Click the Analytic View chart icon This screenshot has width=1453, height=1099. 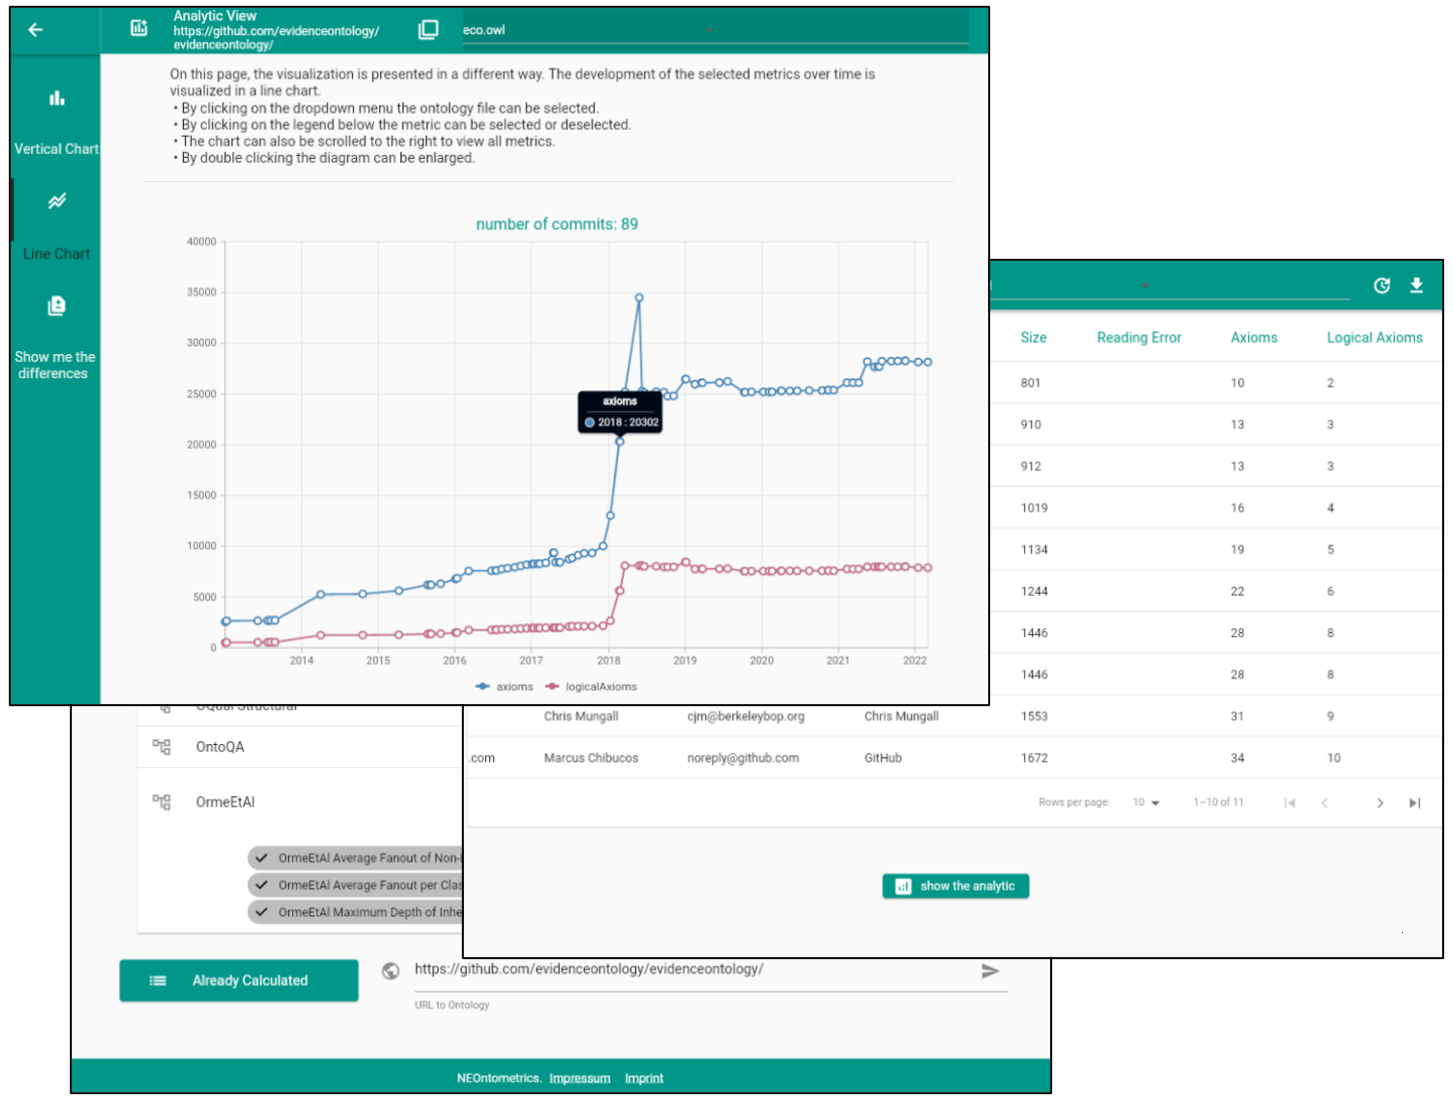(139, 29)
